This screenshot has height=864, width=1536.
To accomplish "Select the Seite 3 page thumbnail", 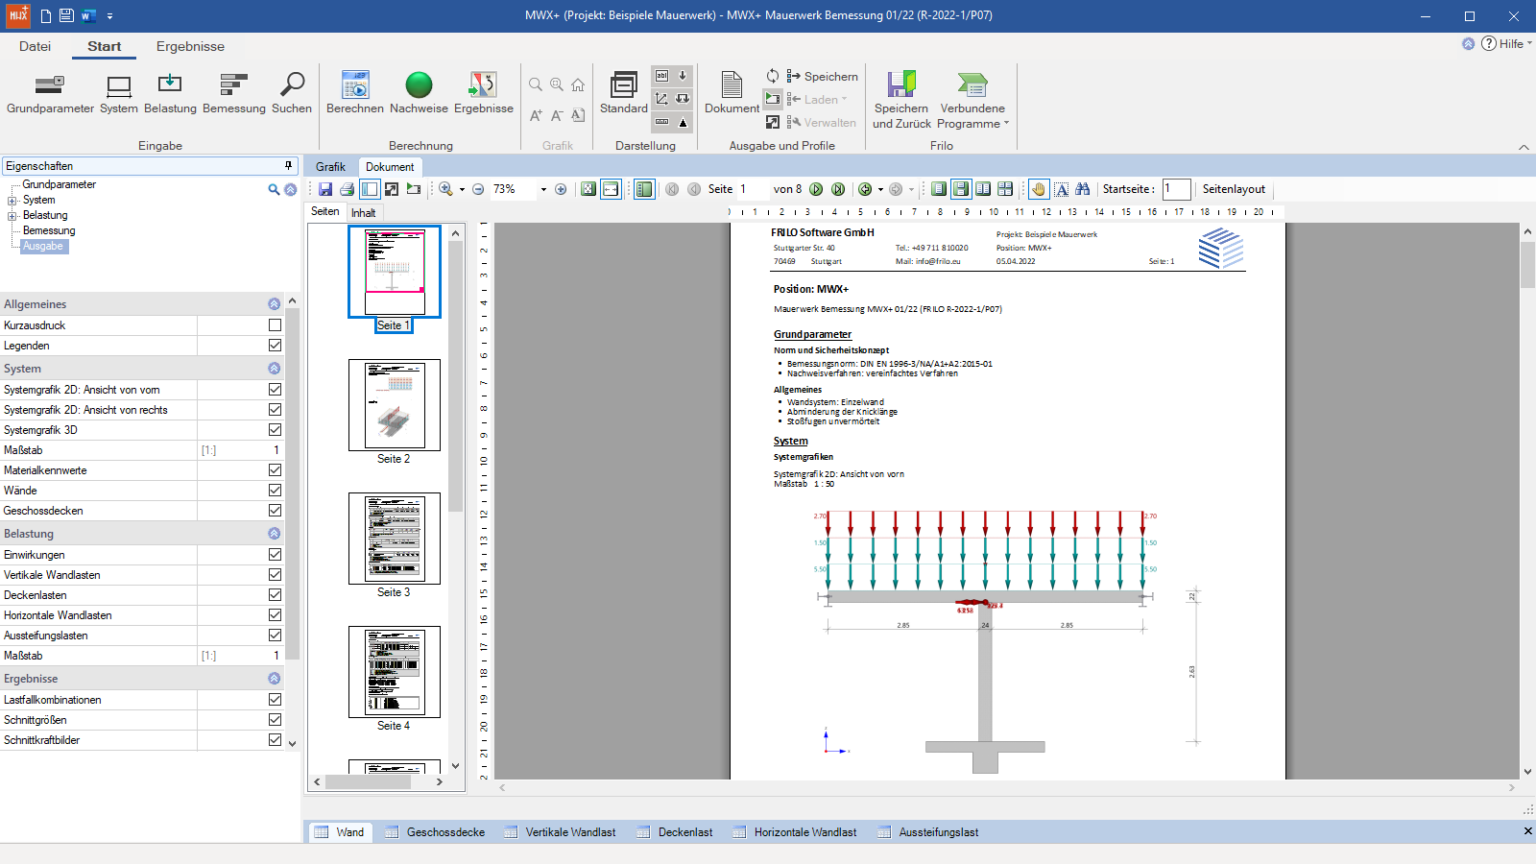I will click(394, 539).
